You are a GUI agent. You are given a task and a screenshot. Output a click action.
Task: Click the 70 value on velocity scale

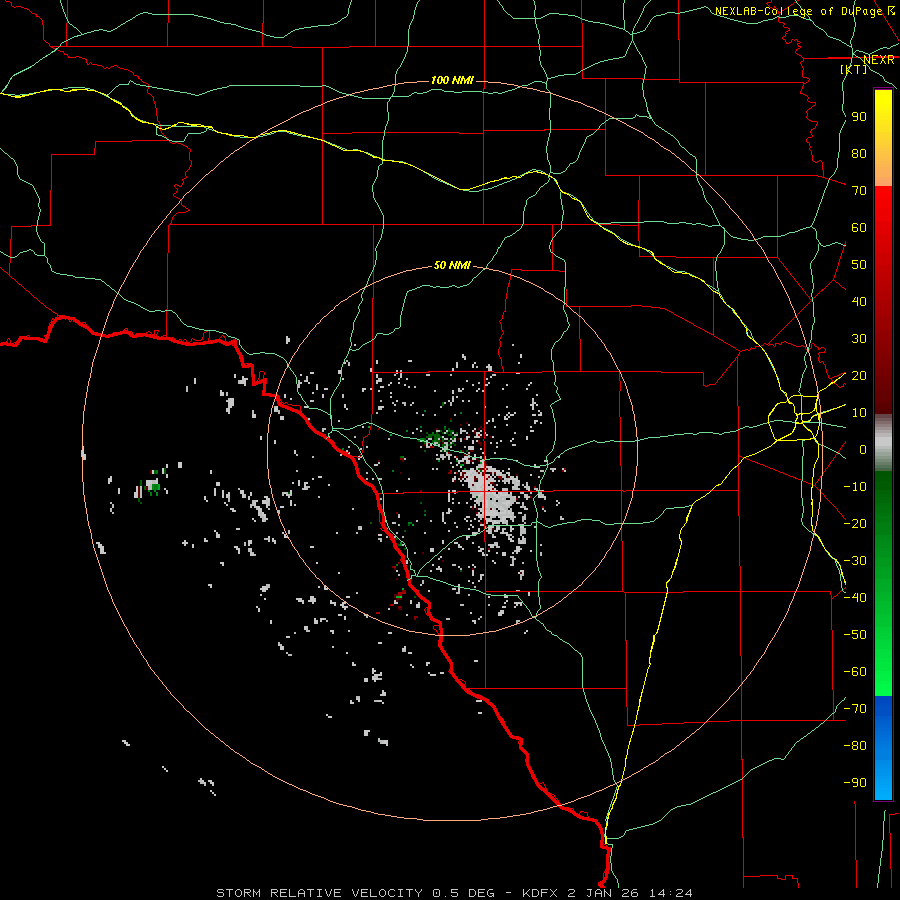coord(859,191)
